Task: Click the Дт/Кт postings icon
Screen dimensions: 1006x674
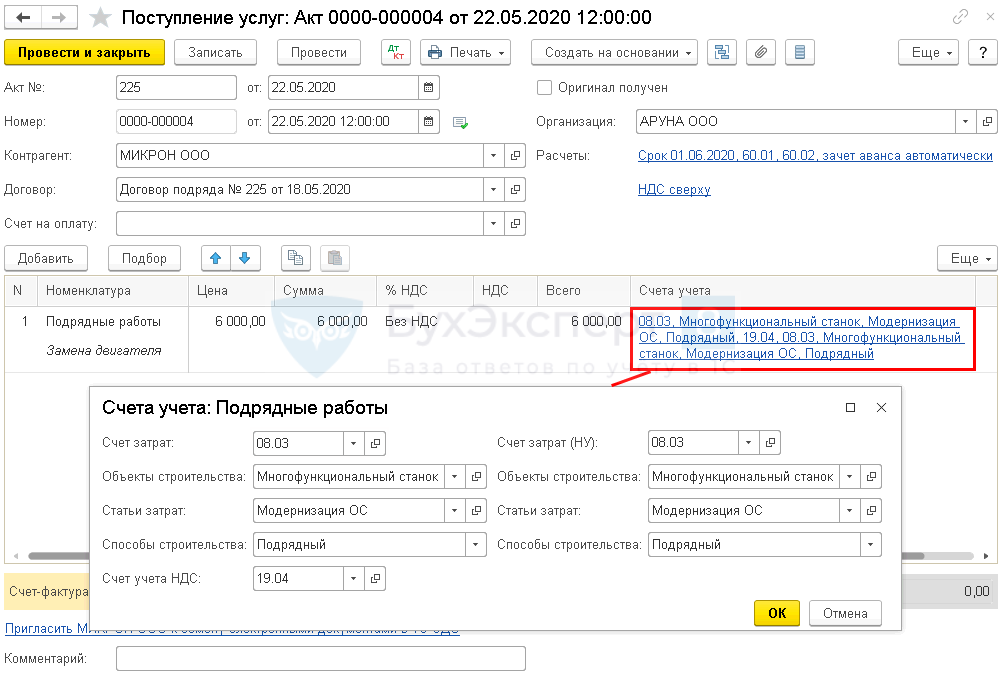Action: [x=396, y=52]
